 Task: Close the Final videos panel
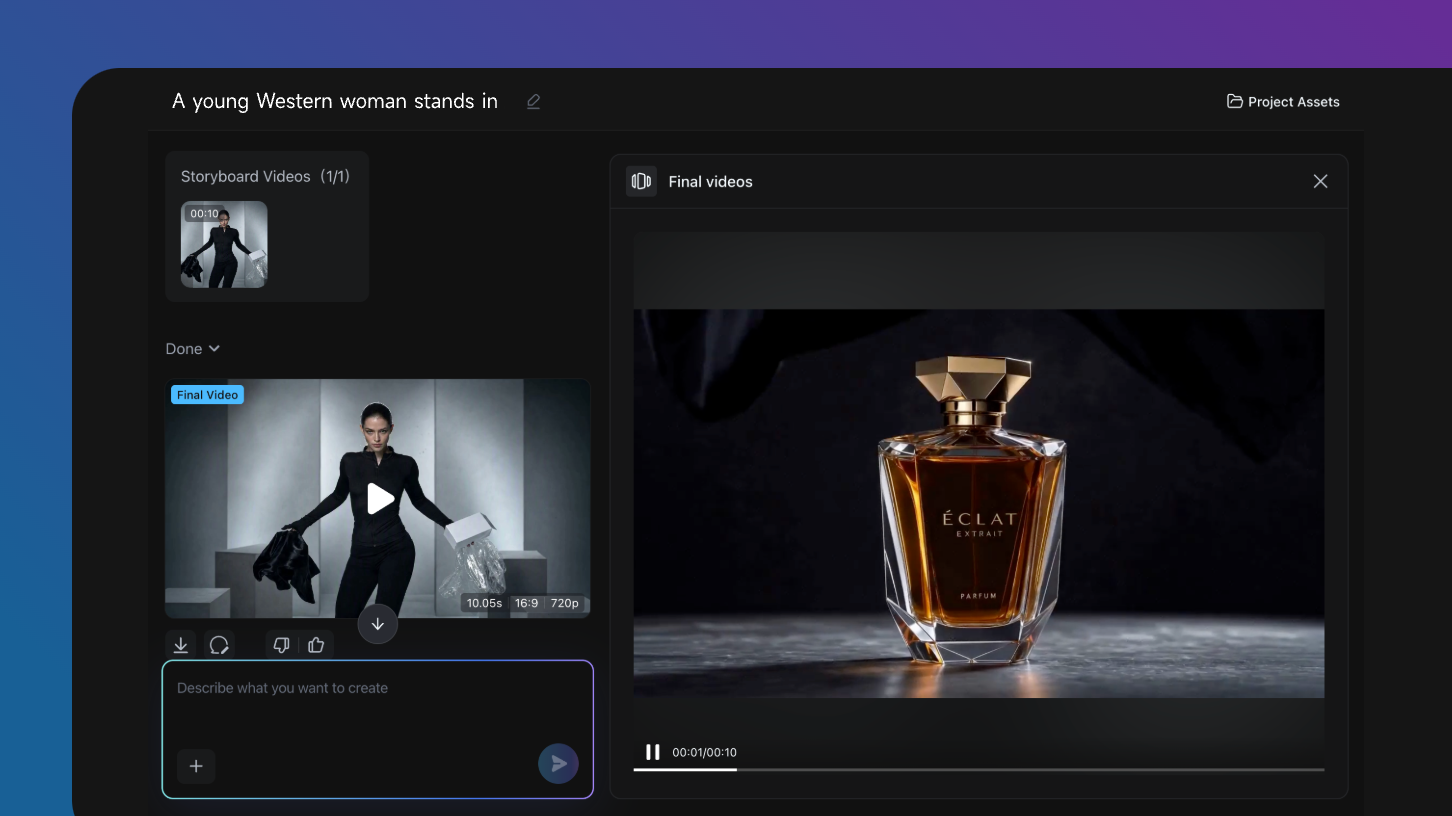[x=1320, y=181]
